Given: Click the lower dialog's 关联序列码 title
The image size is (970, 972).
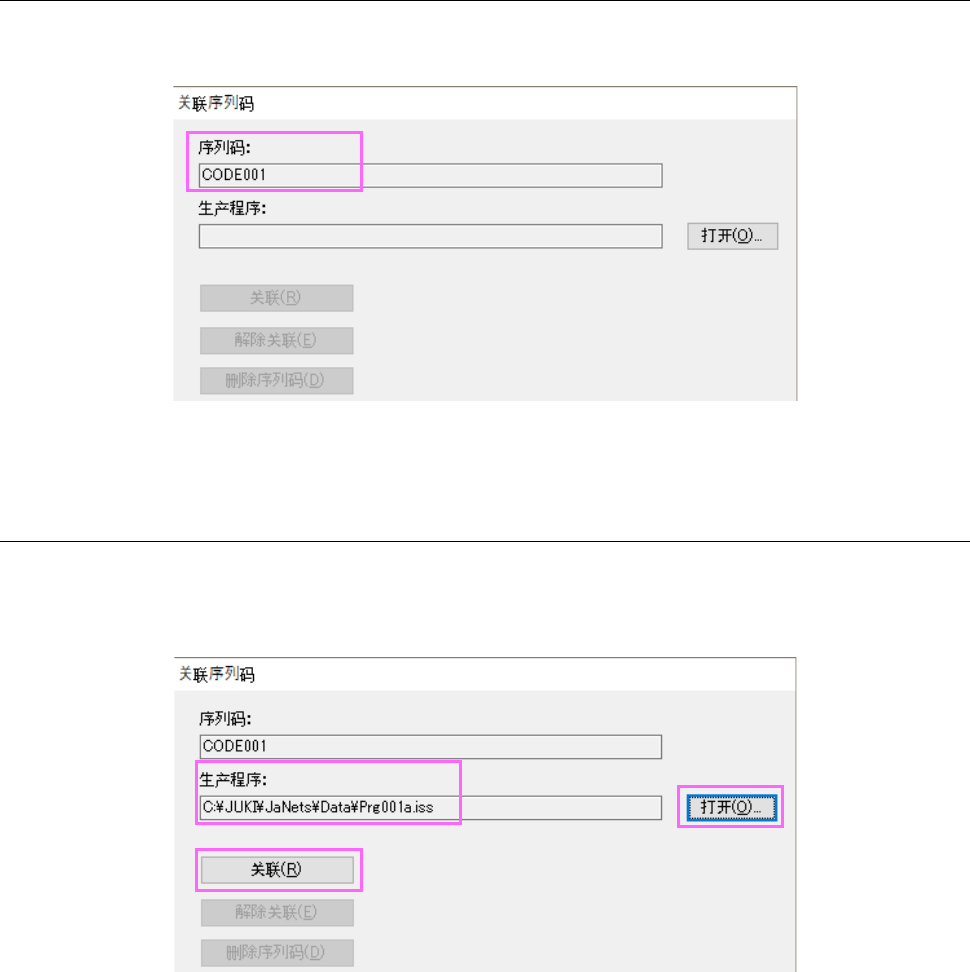Looking at the screenshot, I should [216, 675].
